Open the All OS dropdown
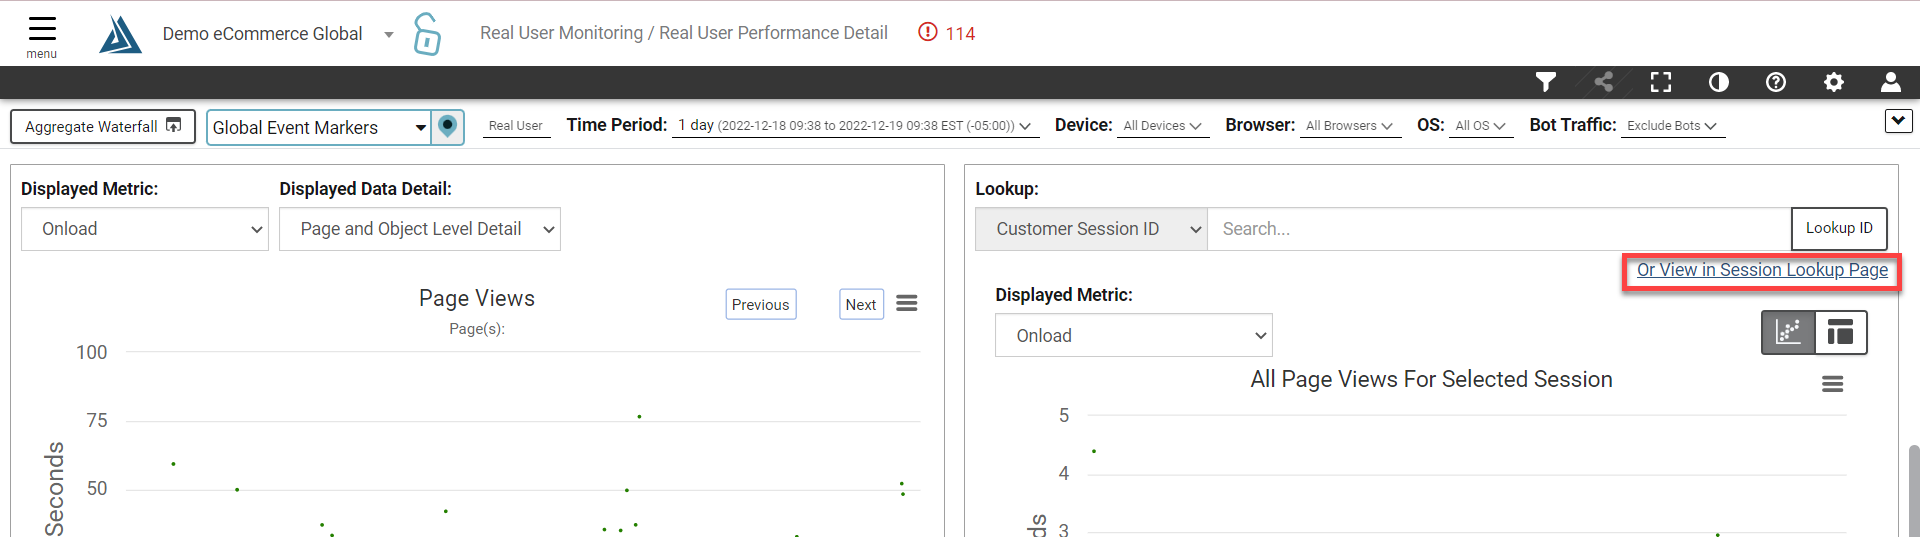This screenshot has height=537, width=1920. tap(1480, 126)
